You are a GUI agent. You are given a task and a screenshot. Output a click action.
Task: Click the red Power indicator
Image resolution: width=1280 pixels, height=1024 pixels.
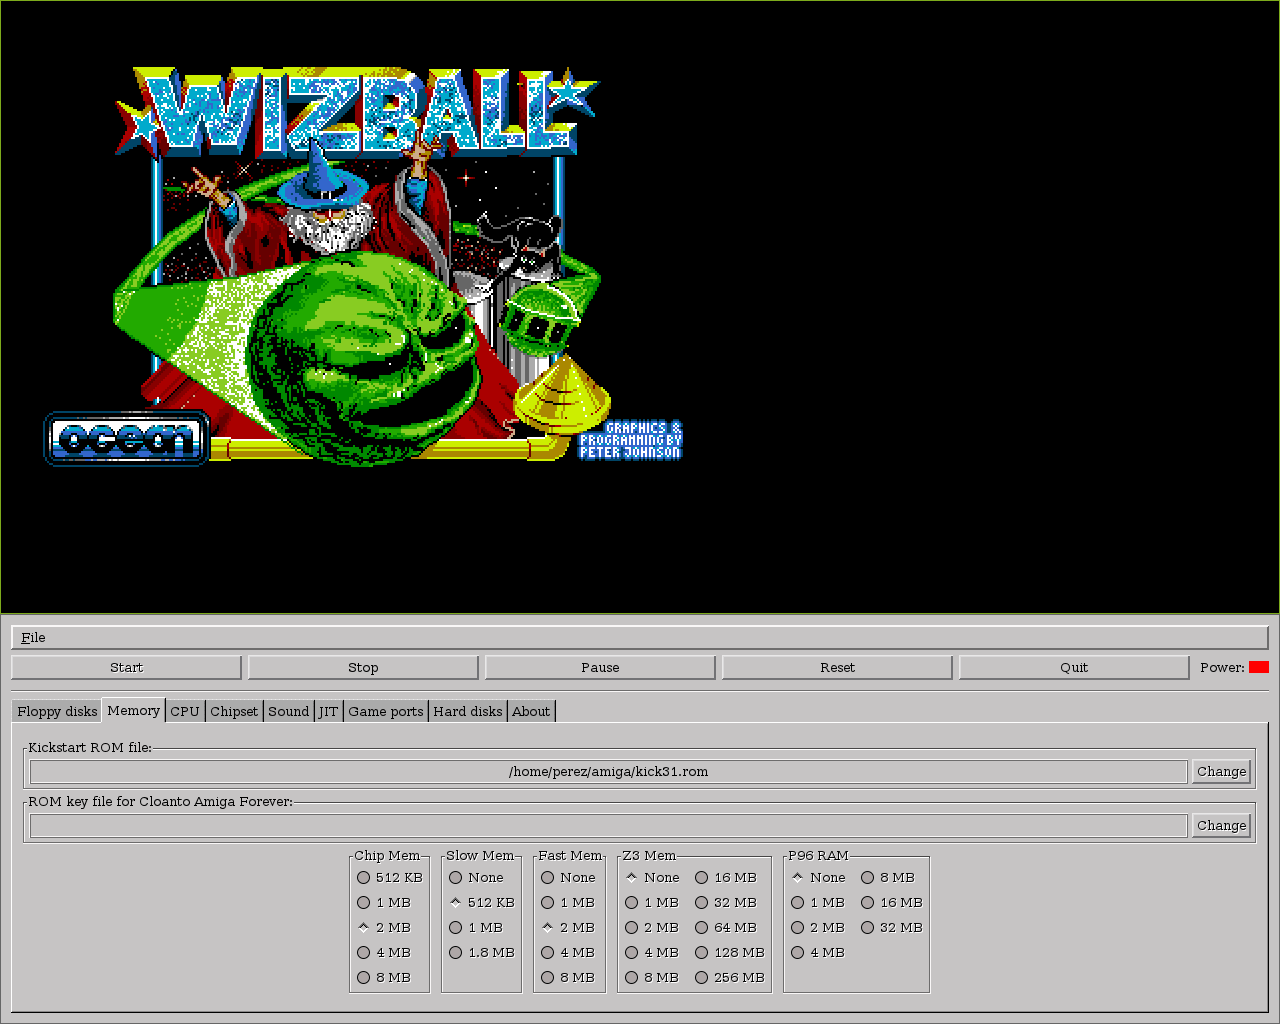click(x=1259, y=667)
